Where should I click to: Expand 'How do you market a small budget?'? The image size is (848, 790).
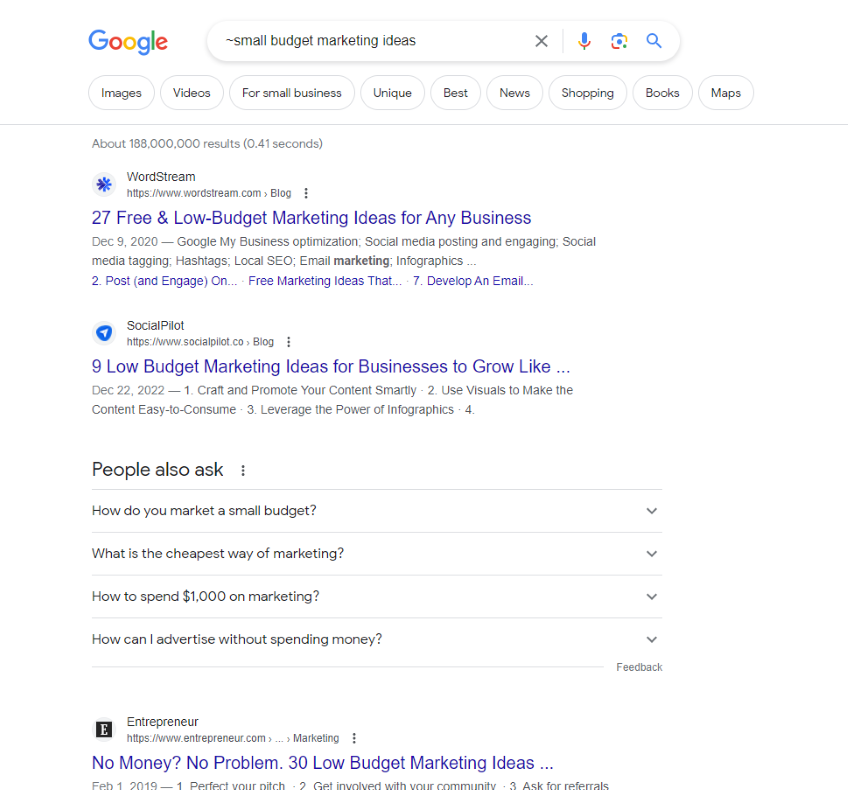click(377, 511)
